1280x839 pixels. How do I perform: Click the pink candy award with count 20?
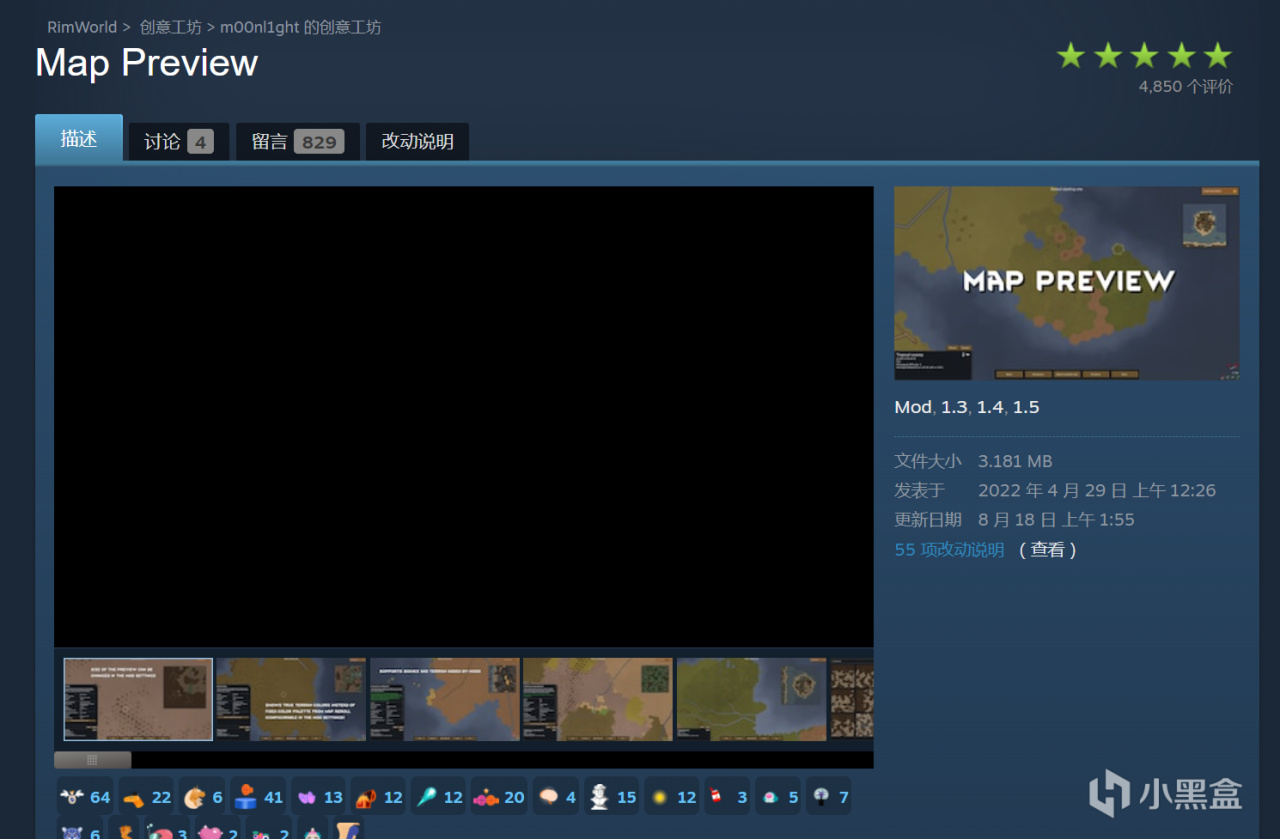pyautogui.click(x=499, y=797)
